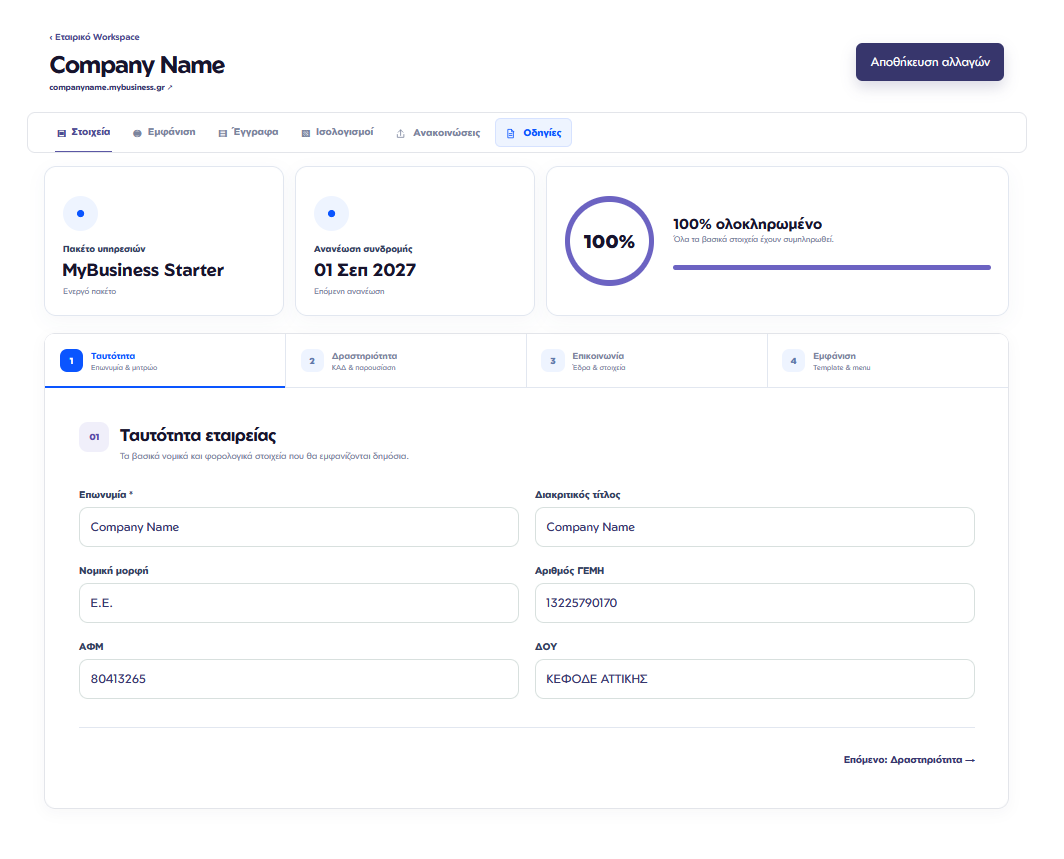Click the Company Name page title
The height and width of the screenshot is (859, 1064).
137,65
